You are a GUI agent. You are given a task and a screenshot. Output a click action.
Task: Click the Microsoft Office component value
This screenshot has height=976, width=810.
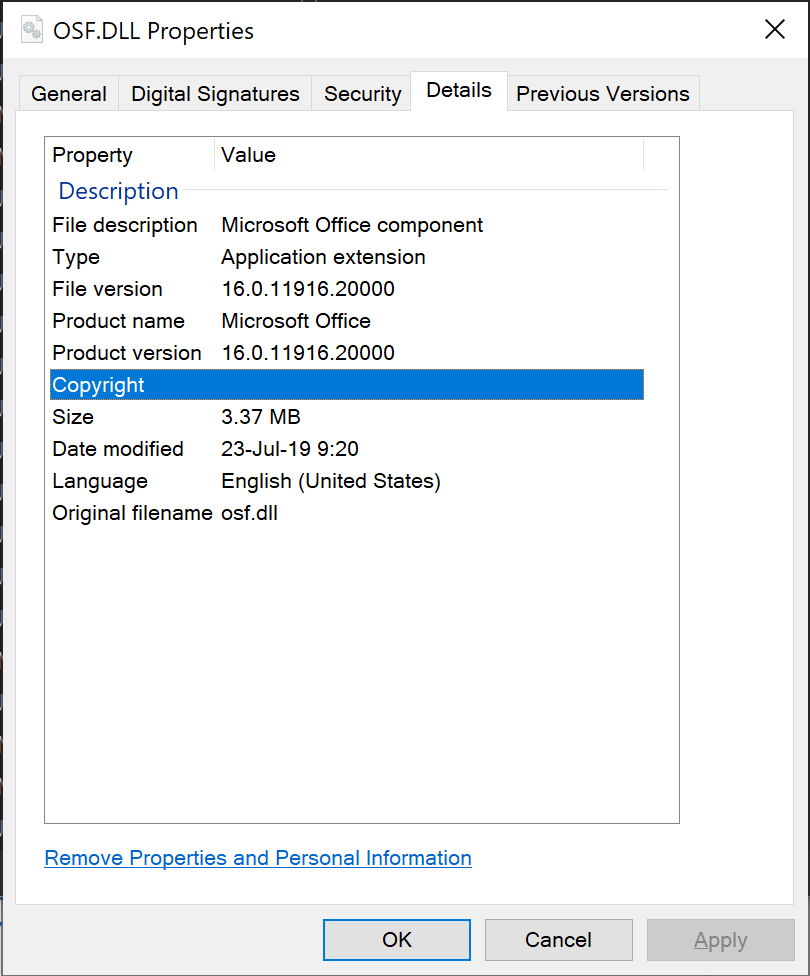[352, 225]
